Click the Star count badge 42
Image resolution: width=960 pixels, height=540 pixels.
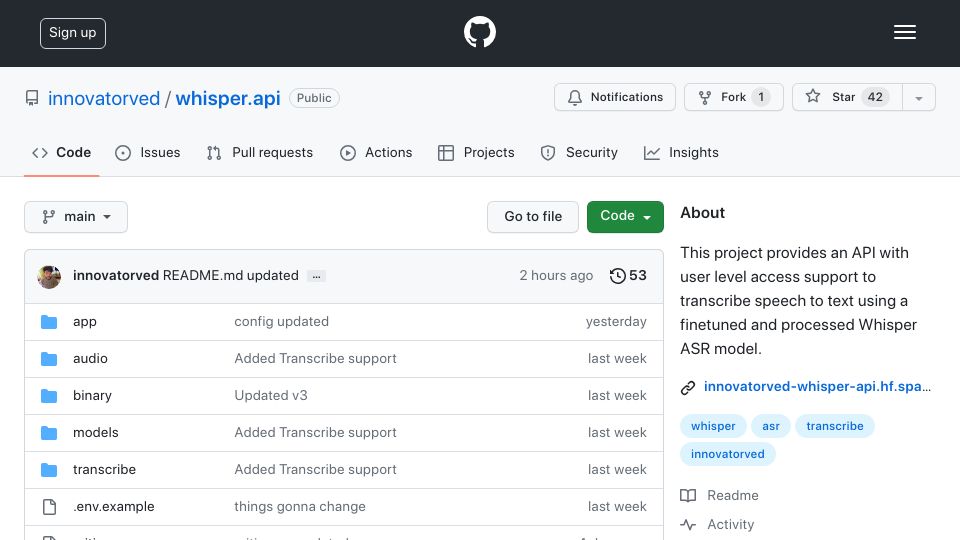pos(875,97)
